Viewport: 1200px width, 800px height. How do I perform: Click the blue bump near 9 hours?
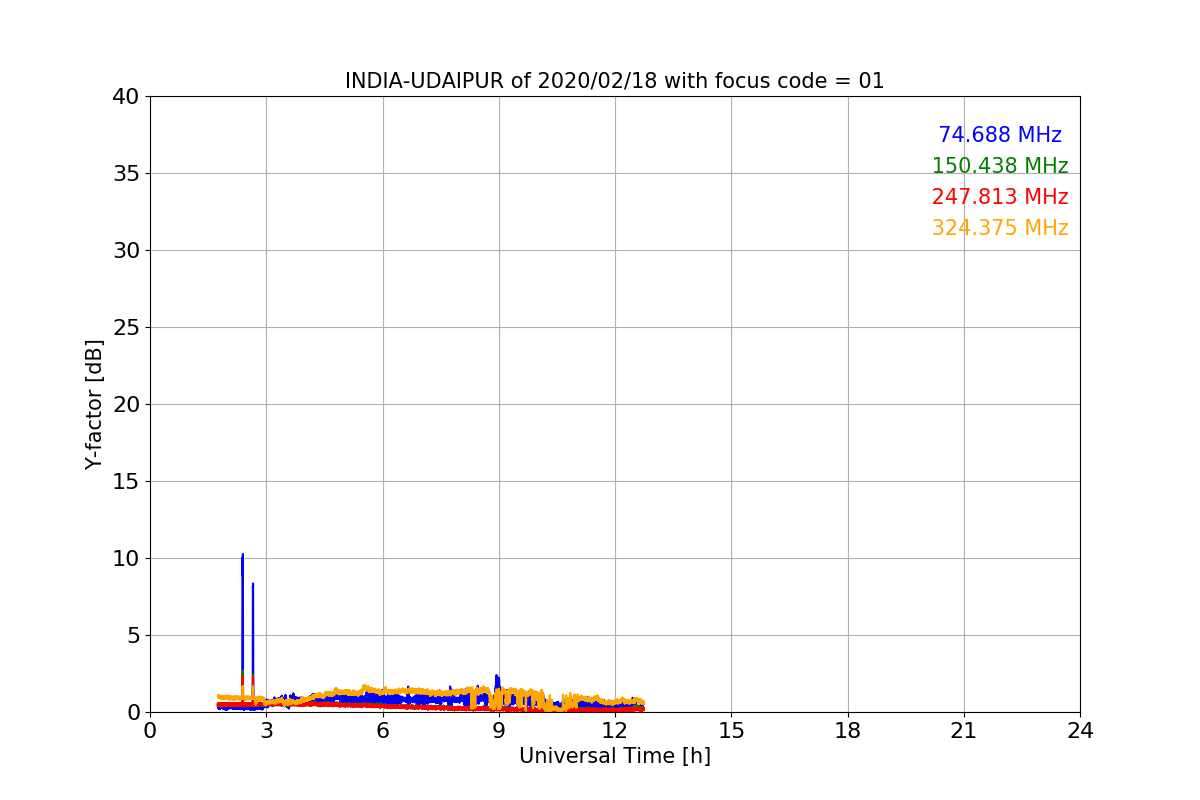tap(497, 684)
